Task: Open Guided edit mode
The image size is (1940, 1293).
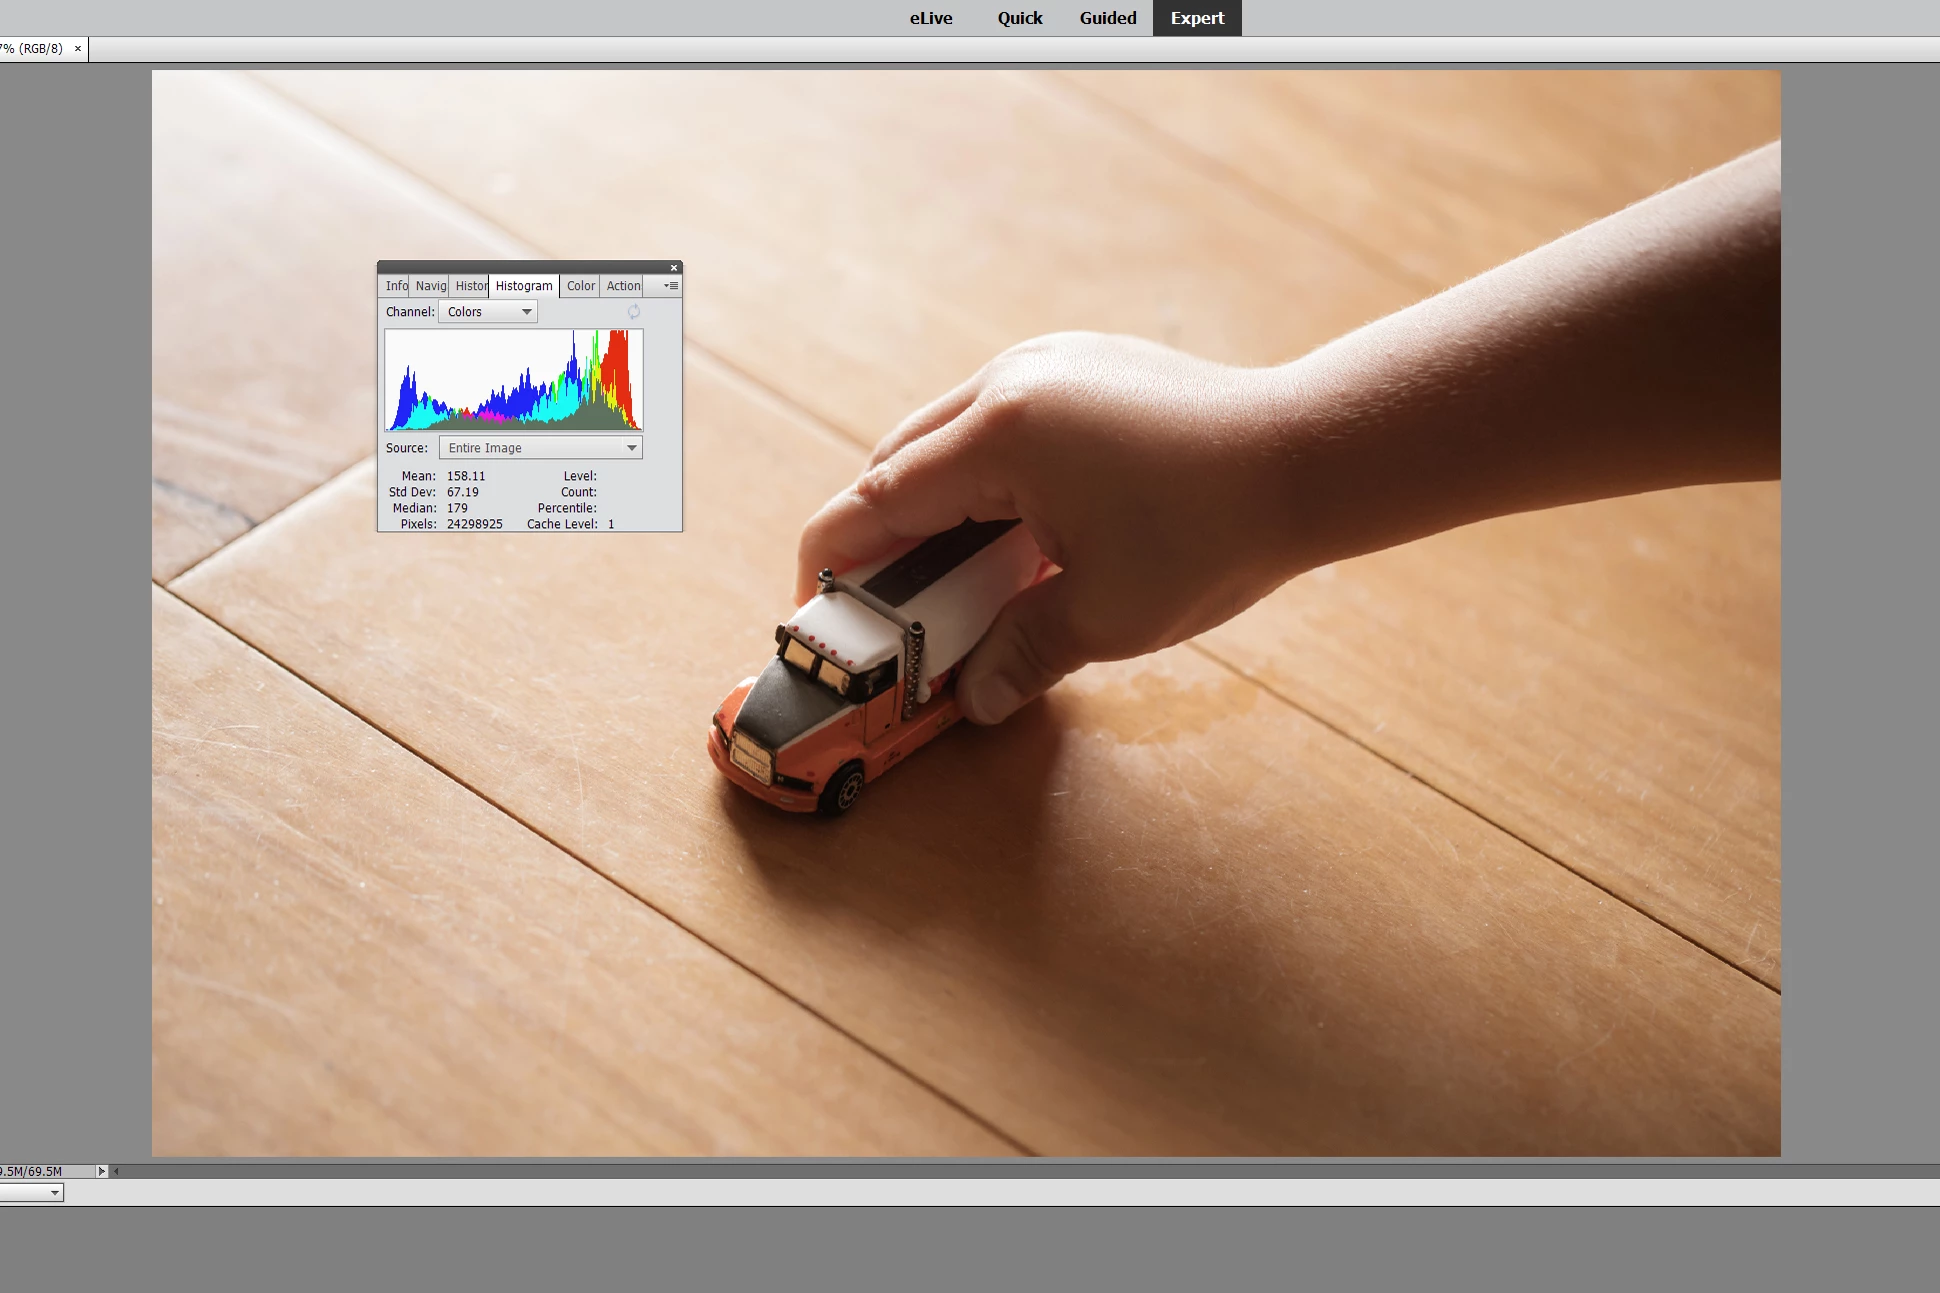Action: click(x=1108, y=18)
